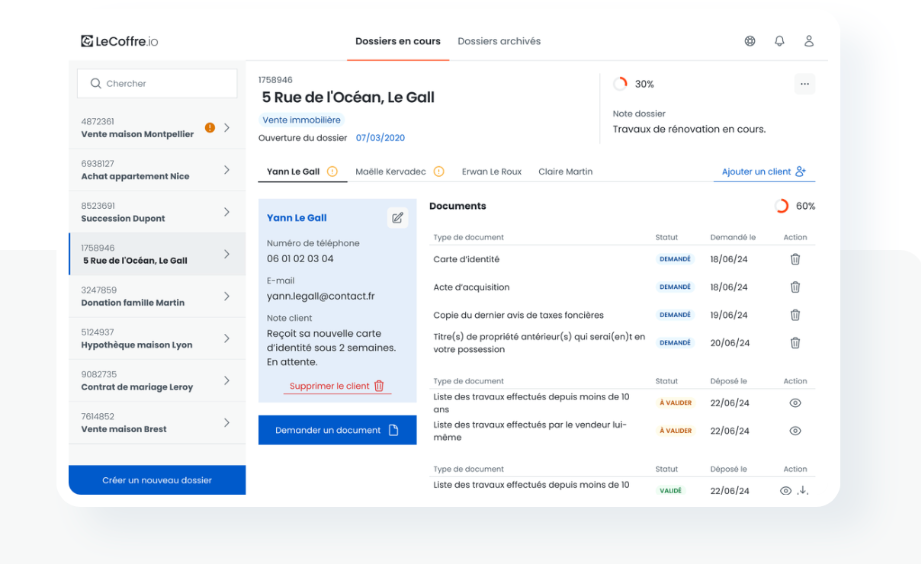Viewport: 921px width, 564px height.
Task: Expand Vente maison Montpellier dossier chevron
Action: [x=227, y=127]
